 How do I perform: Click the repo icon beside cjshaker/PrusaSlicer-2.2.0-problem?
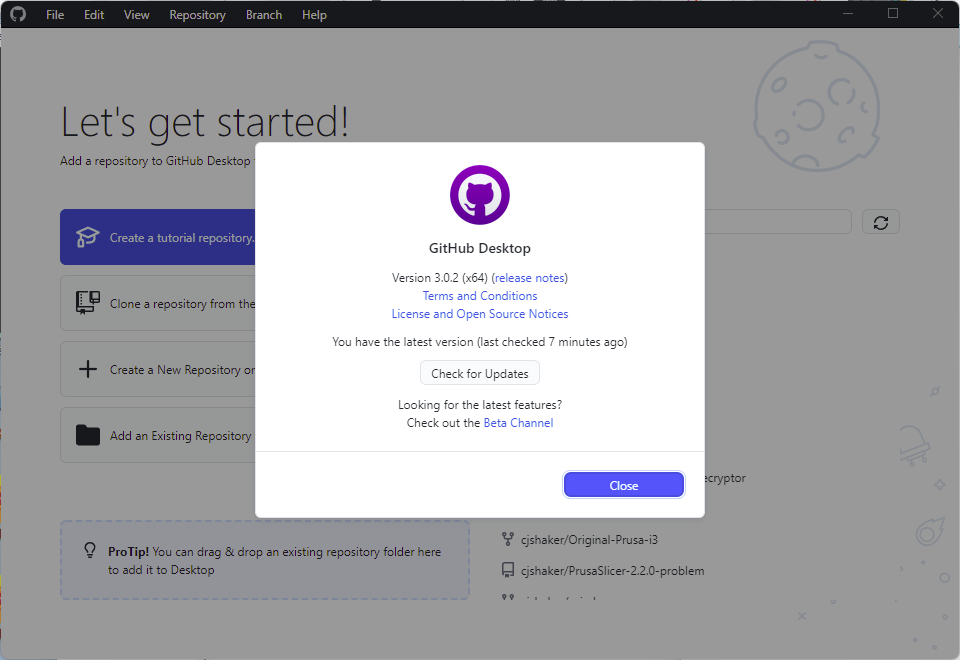coord(508,571)
